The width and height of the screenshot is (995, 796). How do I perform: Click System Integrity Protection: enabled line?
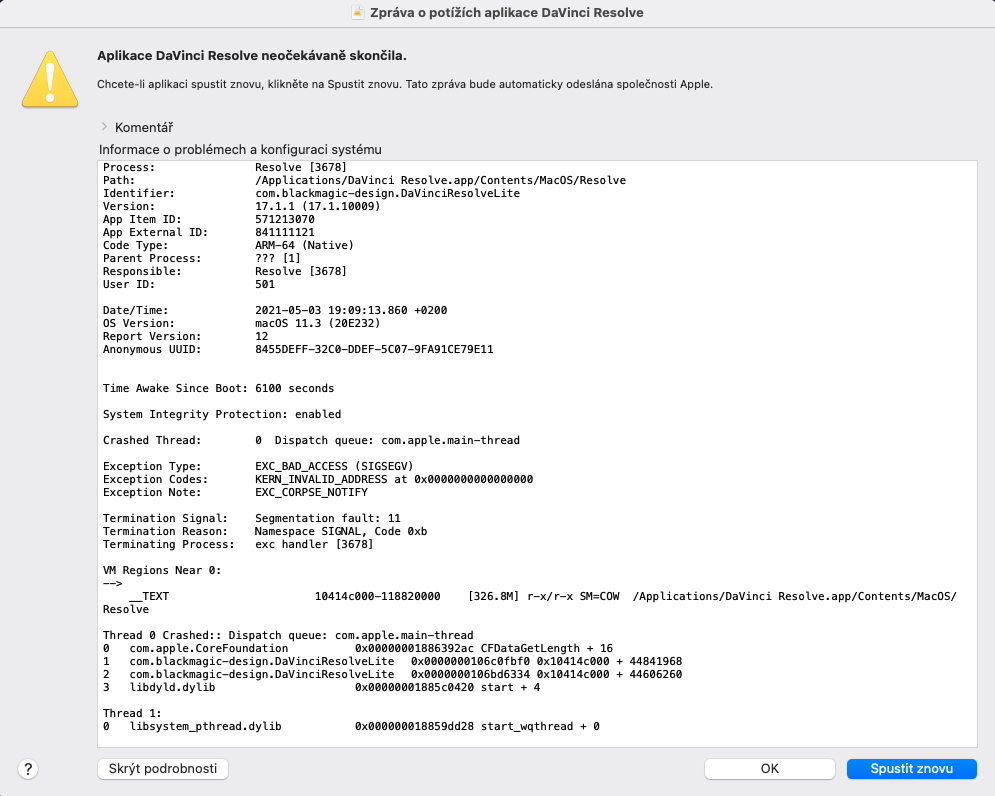click(x=222, y=415)
